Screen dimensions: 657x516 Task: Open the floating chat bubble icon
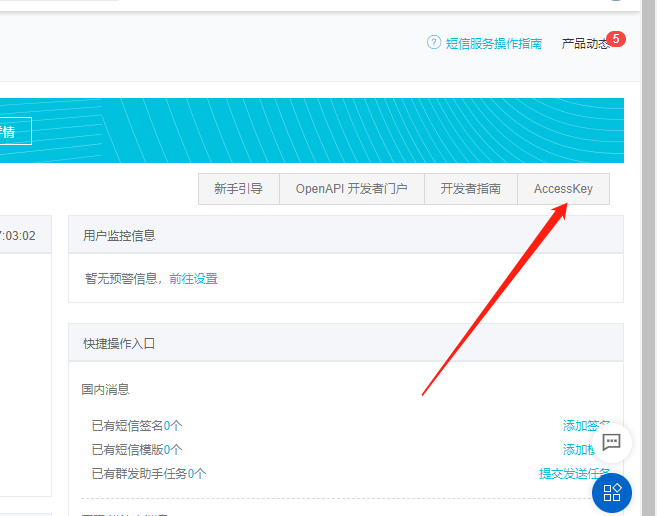click(612, 442)
